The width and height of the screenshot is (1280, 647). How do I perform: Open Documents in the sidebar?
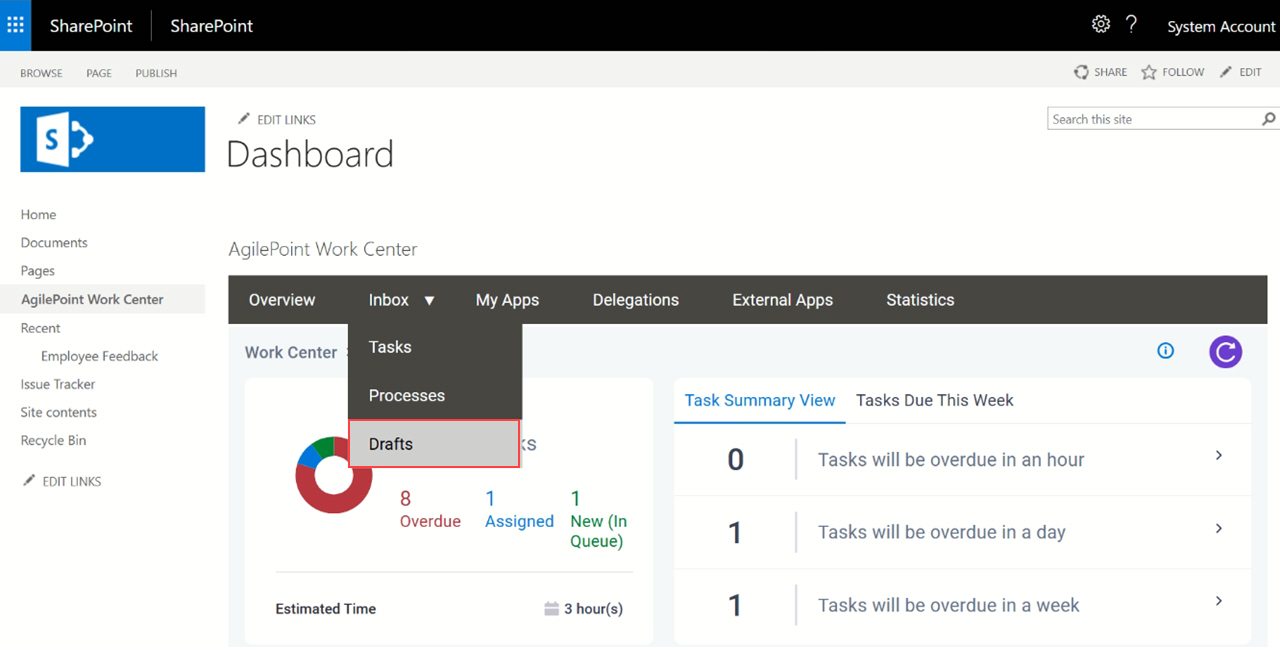tap(54, 242)
